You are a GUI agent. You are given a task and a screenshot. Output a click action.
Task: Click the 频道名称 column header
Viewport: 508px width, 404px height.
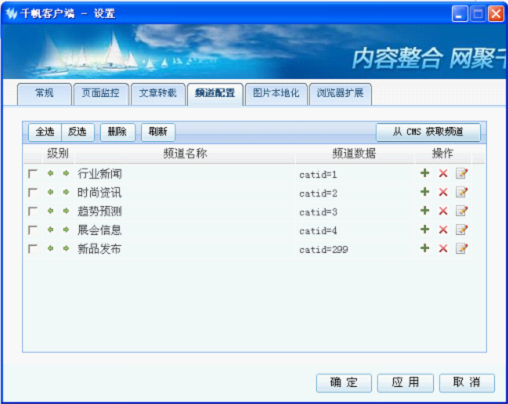pos(185,153)
